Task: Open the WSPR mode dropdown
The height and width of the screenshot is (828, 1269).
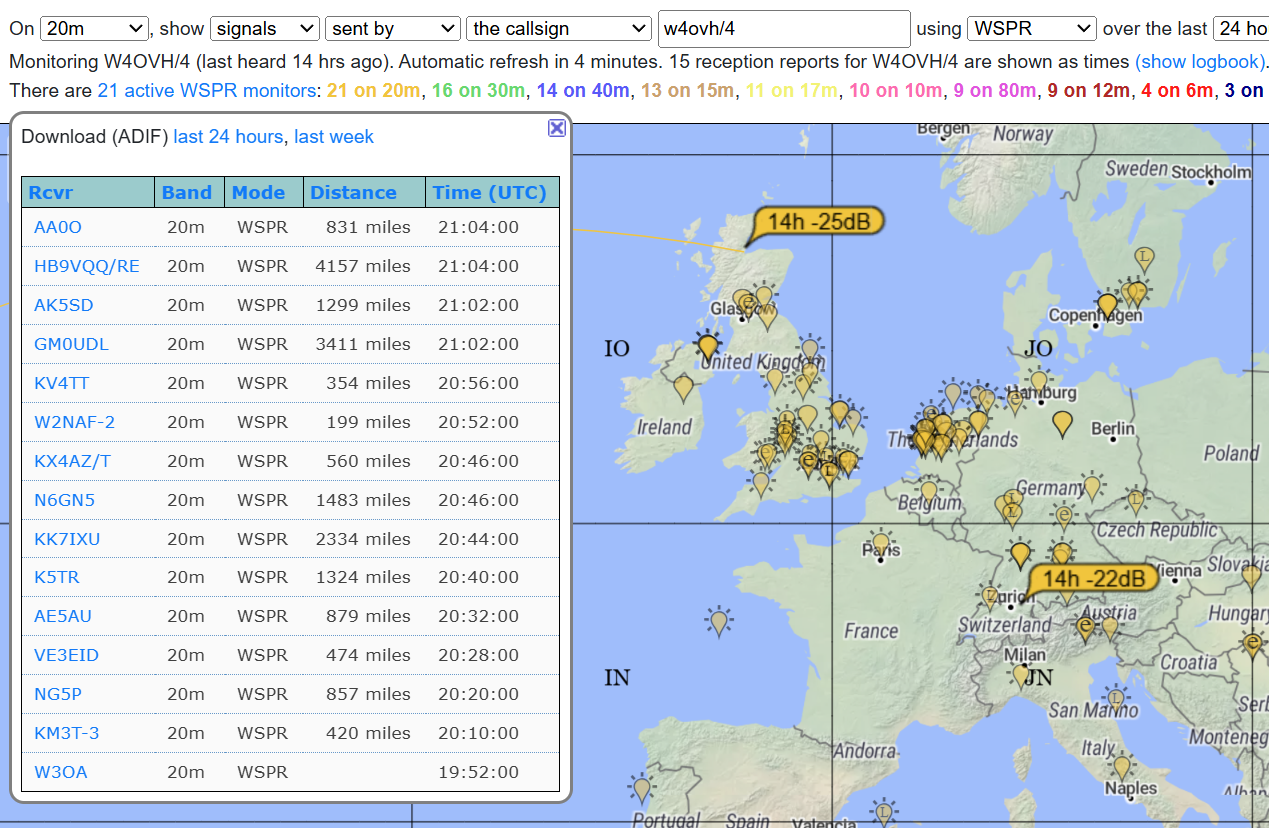Action: (x=1031, y=29)
